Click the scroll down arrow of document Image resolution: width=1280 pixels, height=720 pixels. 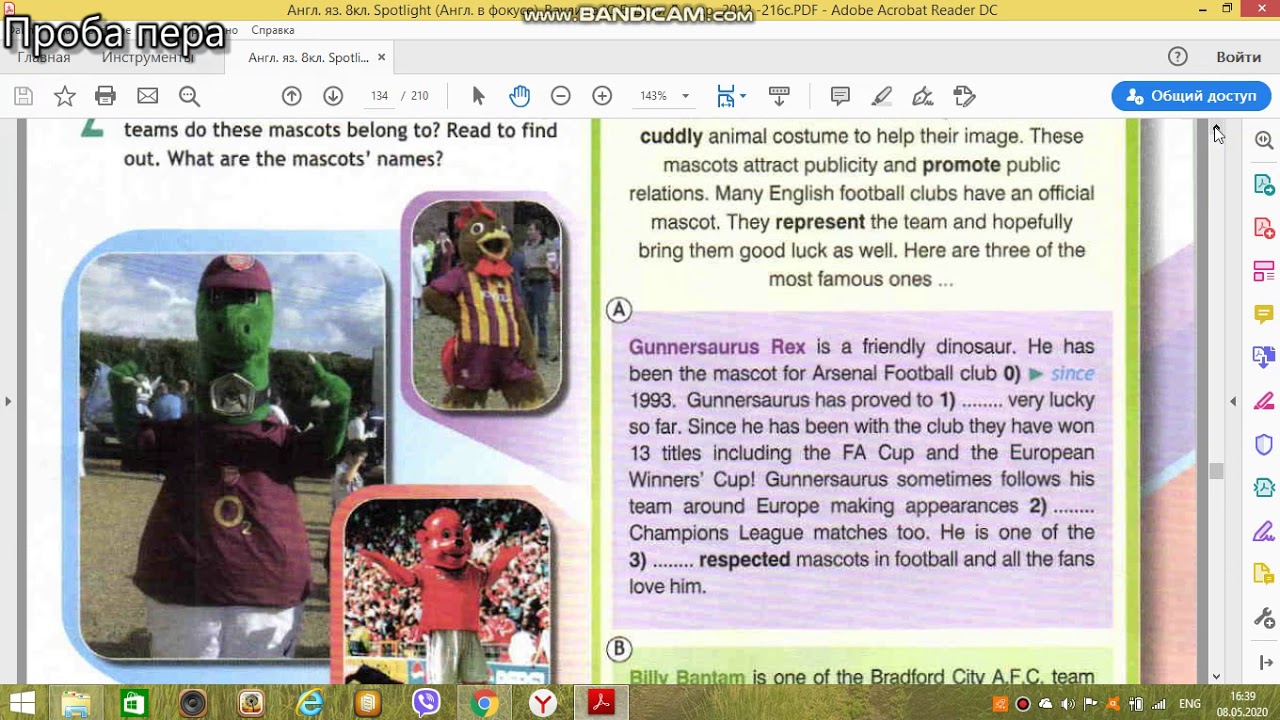1216,677
